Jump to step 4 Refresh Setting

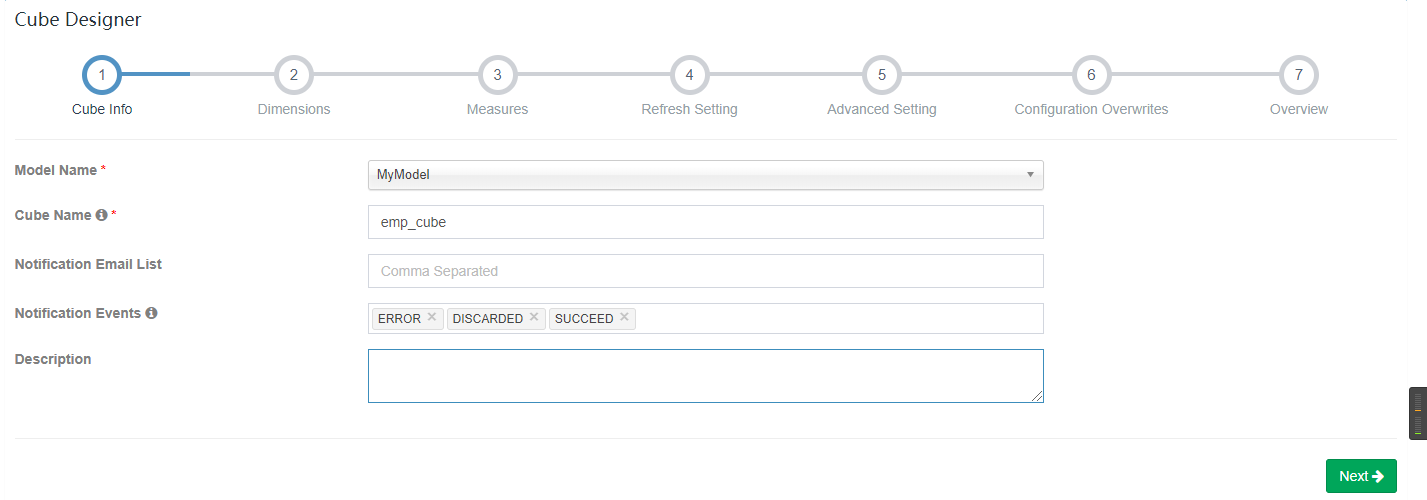[x=689, y=75]
